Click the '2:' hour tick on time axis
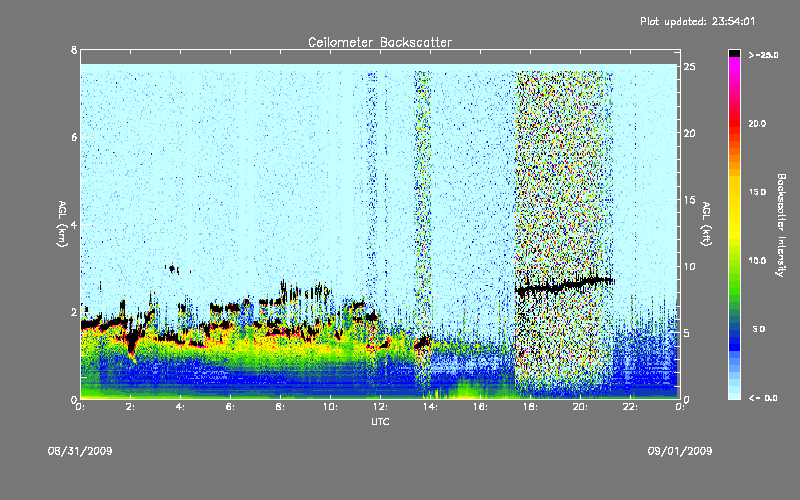The height and width of the screenshot is (500, 800). pos(130,407)
